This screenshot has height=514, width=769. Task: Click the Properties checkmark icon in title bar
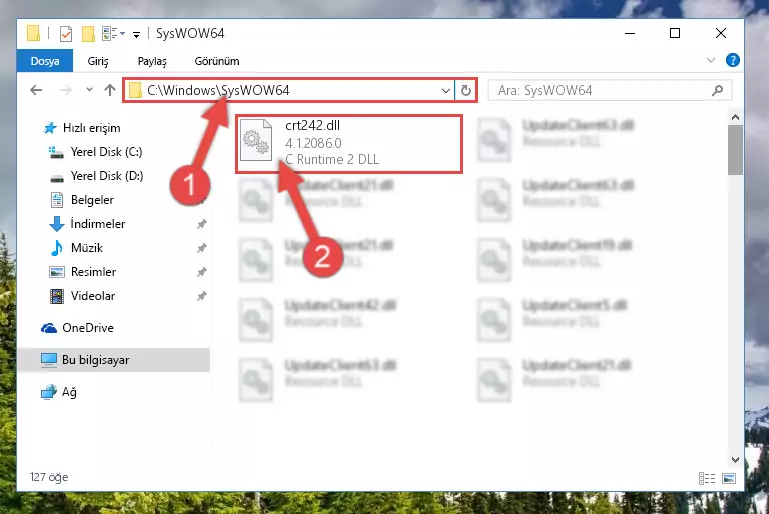point(66,33)
